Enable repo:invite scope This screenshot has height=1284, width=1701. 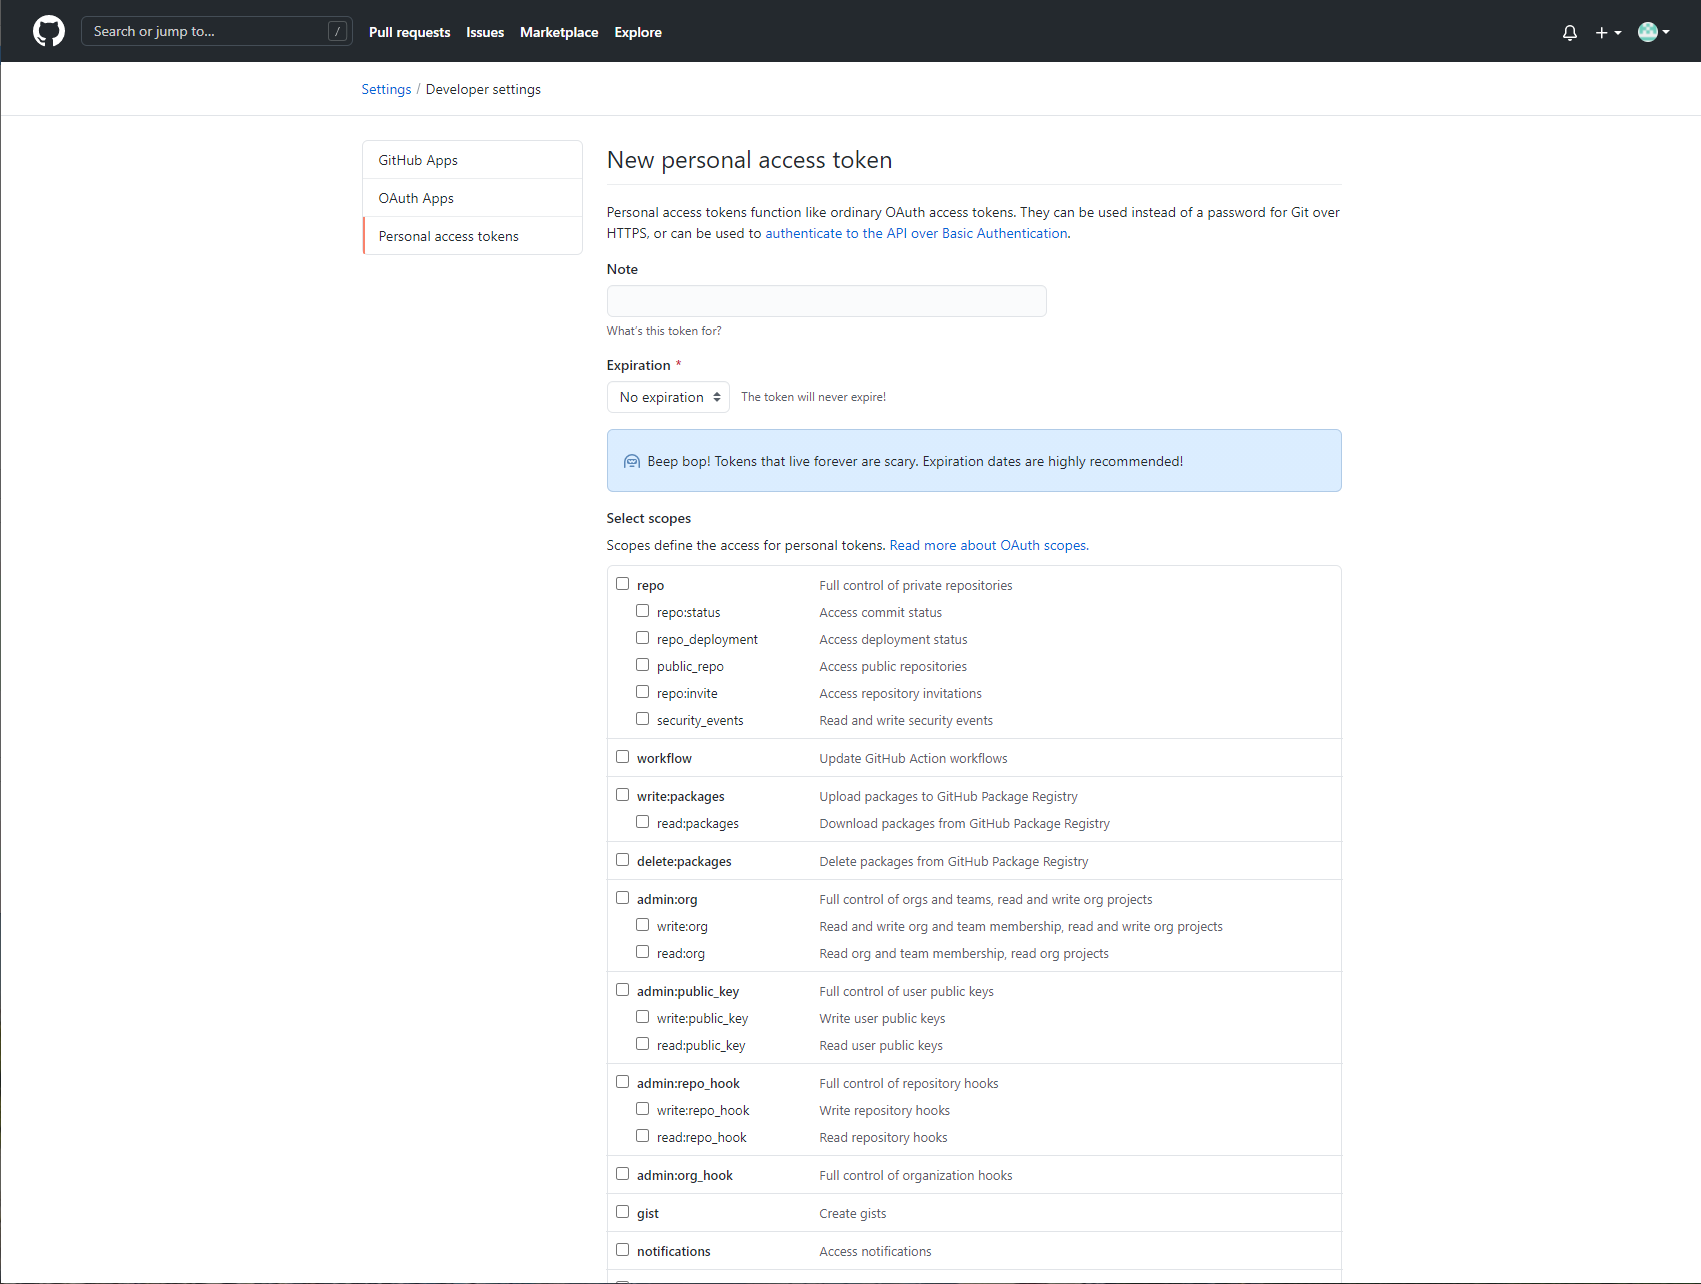pyautogui.click(x=643, y=692)
